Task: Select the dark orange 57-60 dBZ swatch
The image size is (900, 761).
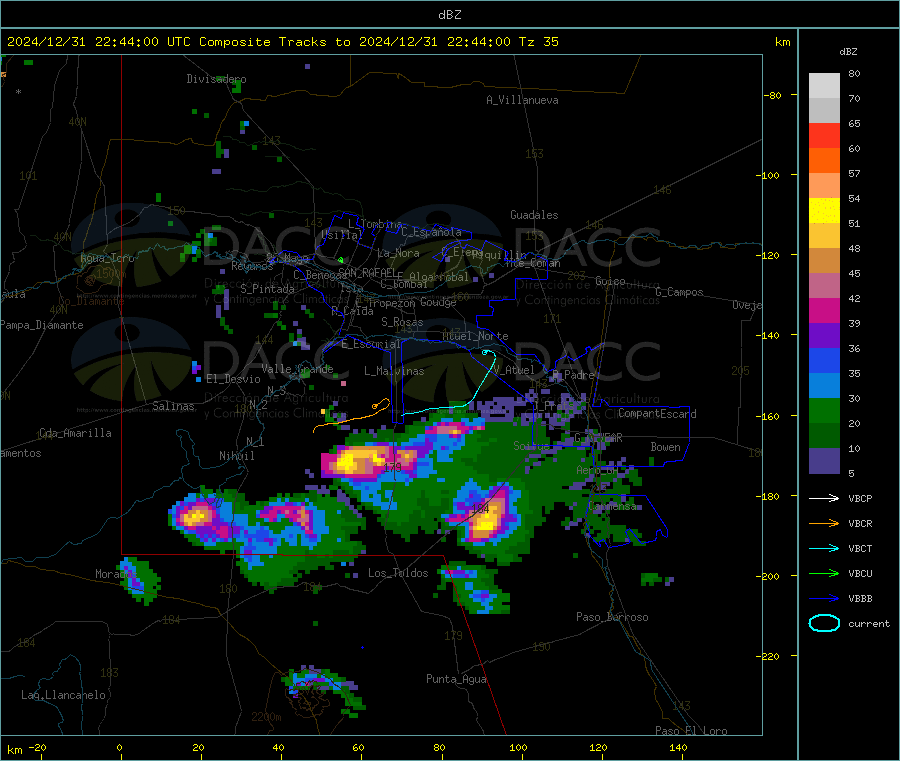Action: point(824,161)
